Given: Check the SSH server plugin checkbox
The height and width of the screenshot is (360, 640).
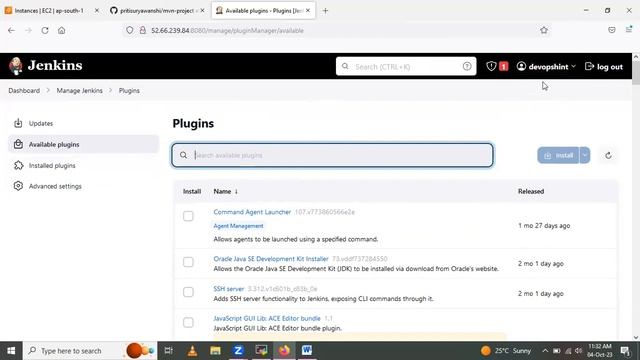Looking at the screenshot, I should 188,292.
